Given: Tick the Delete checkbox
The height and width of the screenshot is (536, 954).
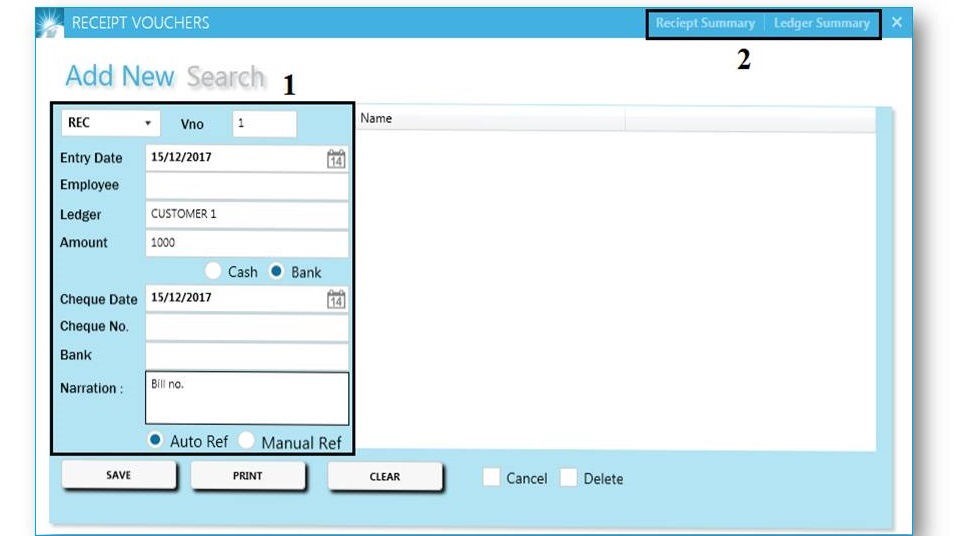Looking at the screenshot, I should pyautogui.click(x=568, y=477).
